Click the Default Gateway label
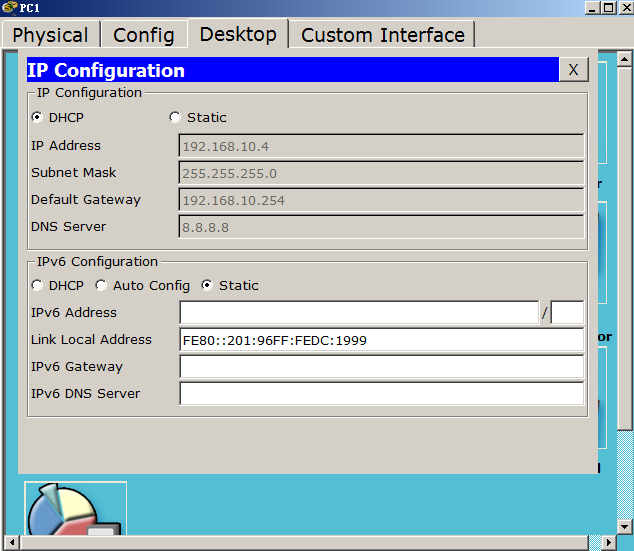Viewport: 634px width, 551px height. point(86,200)
